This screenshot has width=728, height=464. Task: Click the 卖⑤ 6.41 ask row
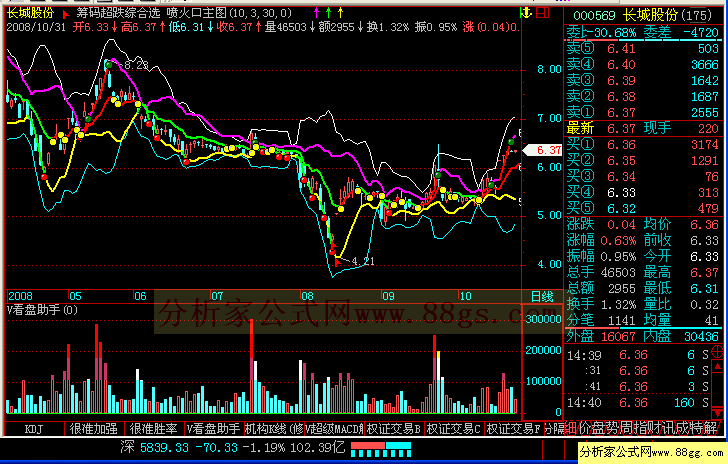[x=643, y=48]
